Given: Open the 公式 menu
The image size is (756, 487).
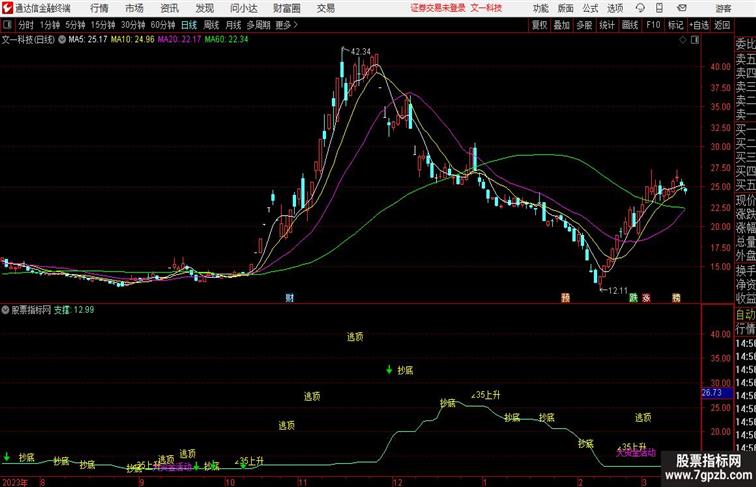Looking at the screenshot, I should 590,8.
